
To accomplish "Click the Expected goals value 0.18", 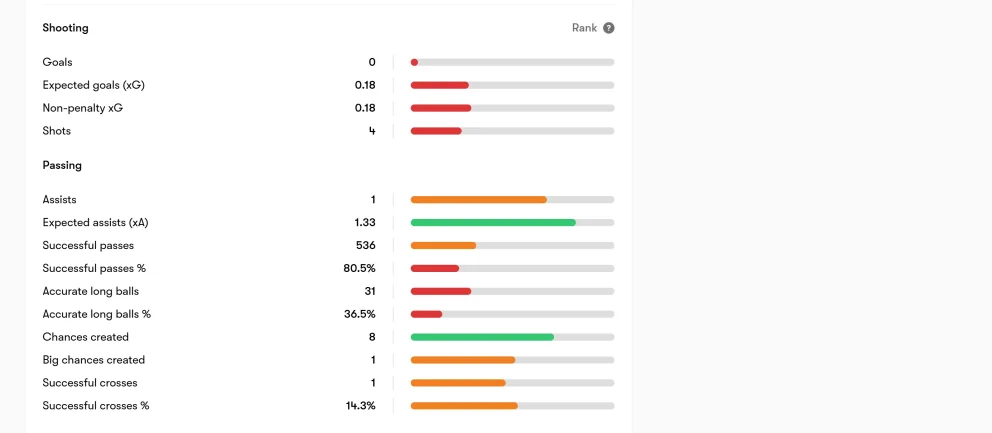I will (365, 85).
